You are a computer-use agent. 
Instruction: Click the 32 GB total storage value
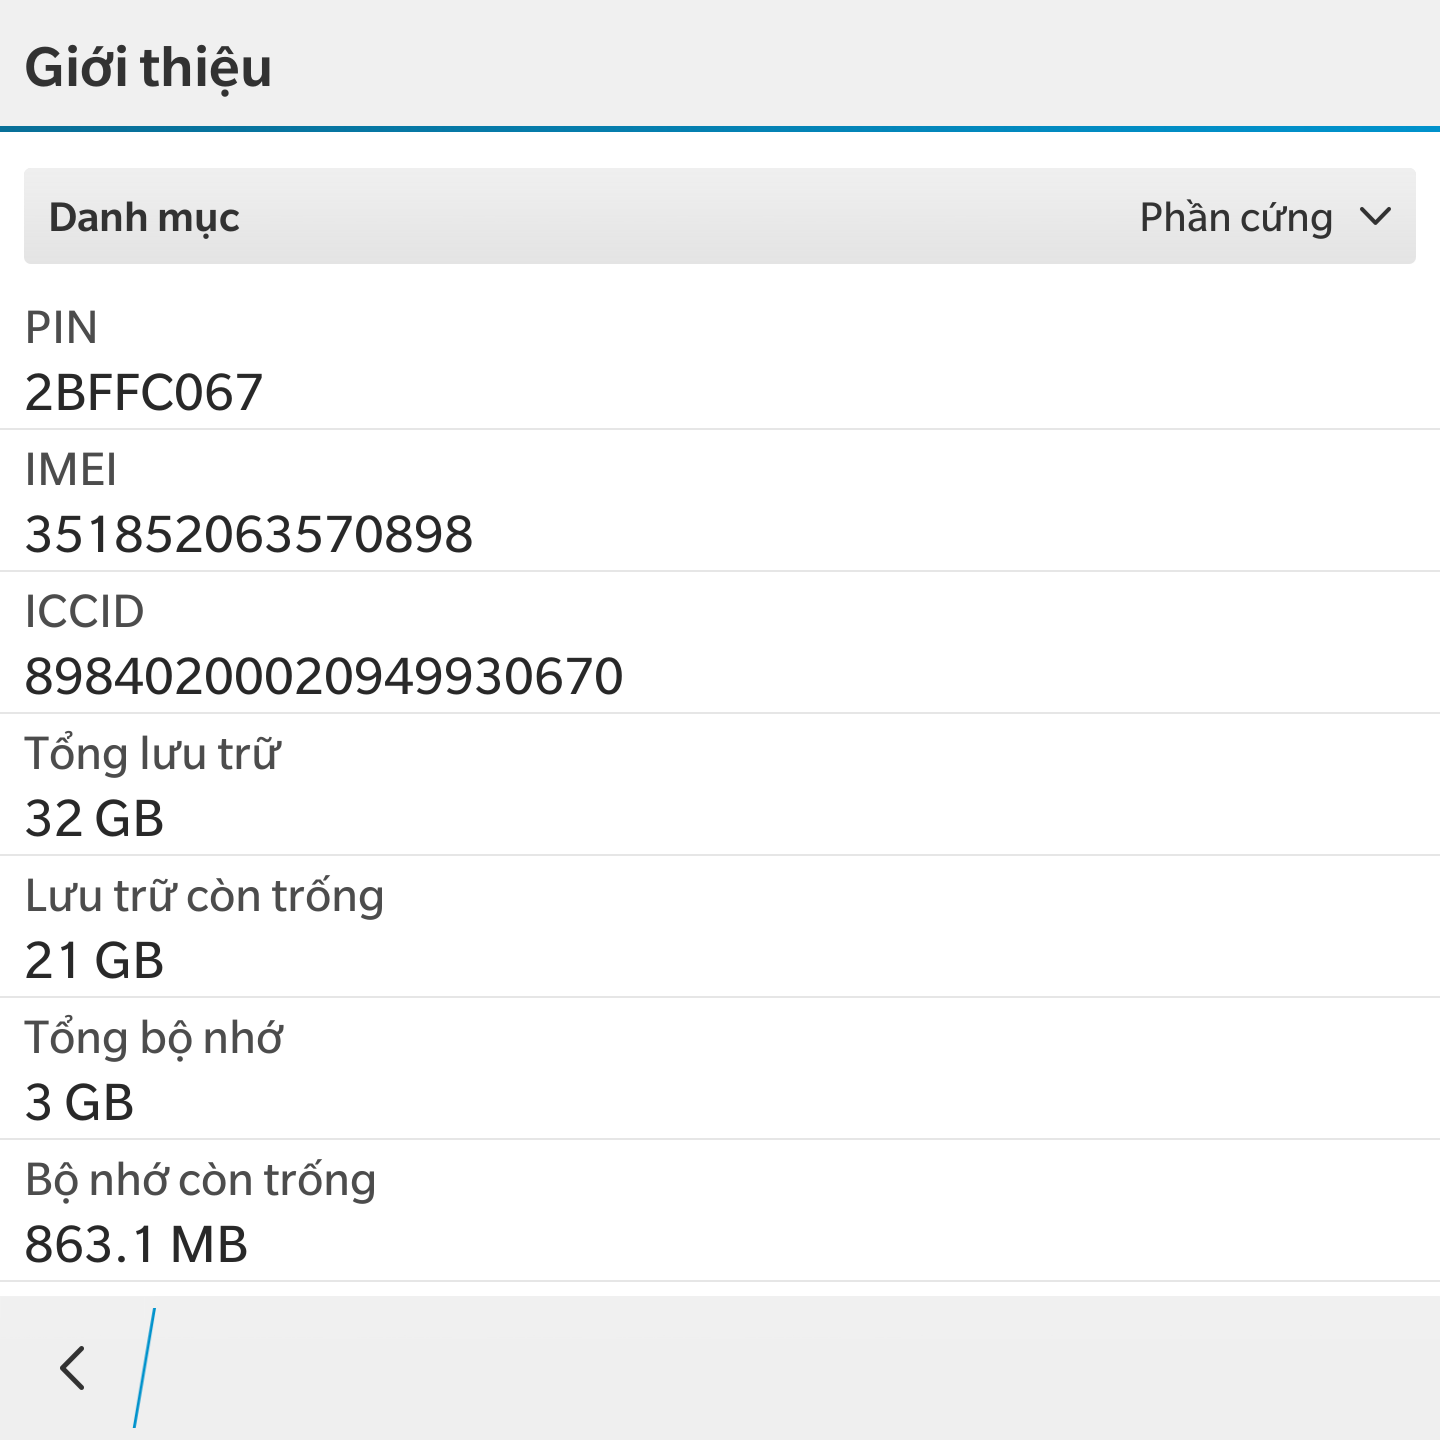coord(94,818)
